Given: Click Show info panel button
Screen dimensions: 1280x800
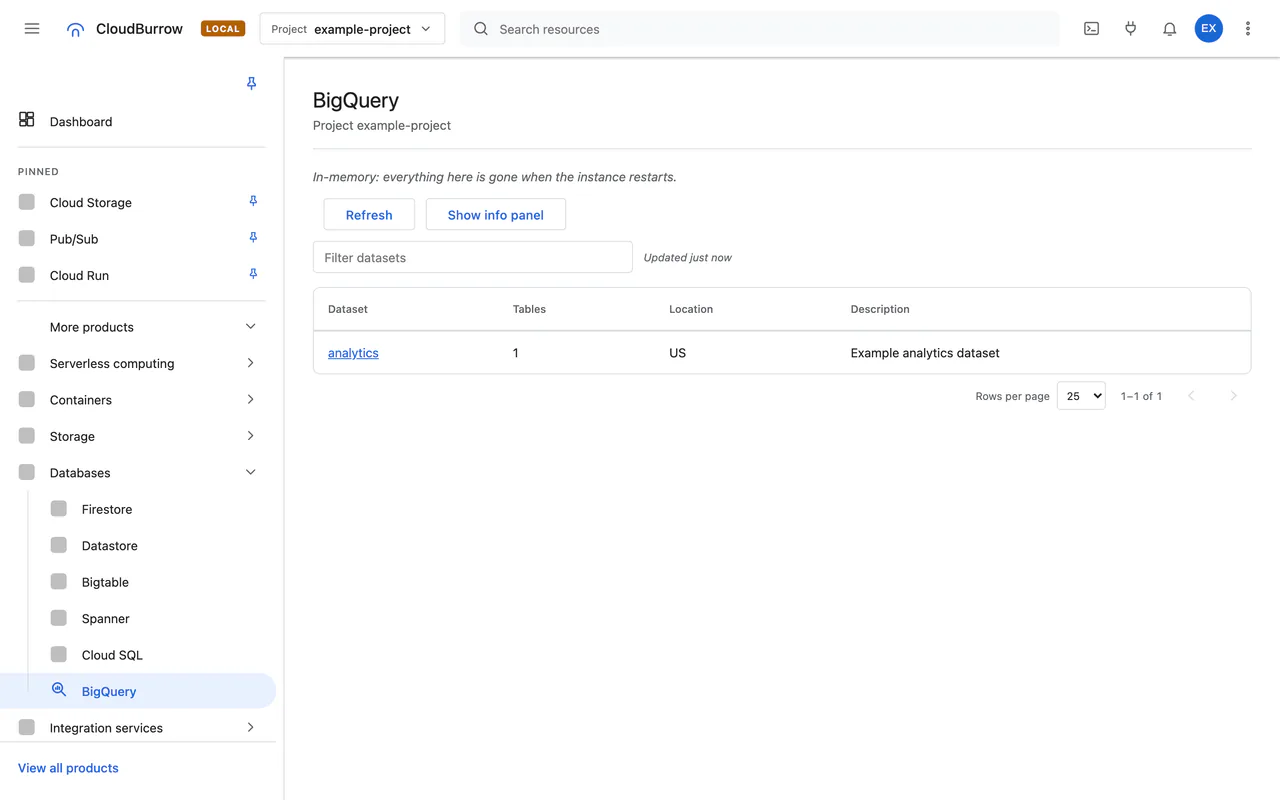Looking at the screenshot, I should pos(496,215).
